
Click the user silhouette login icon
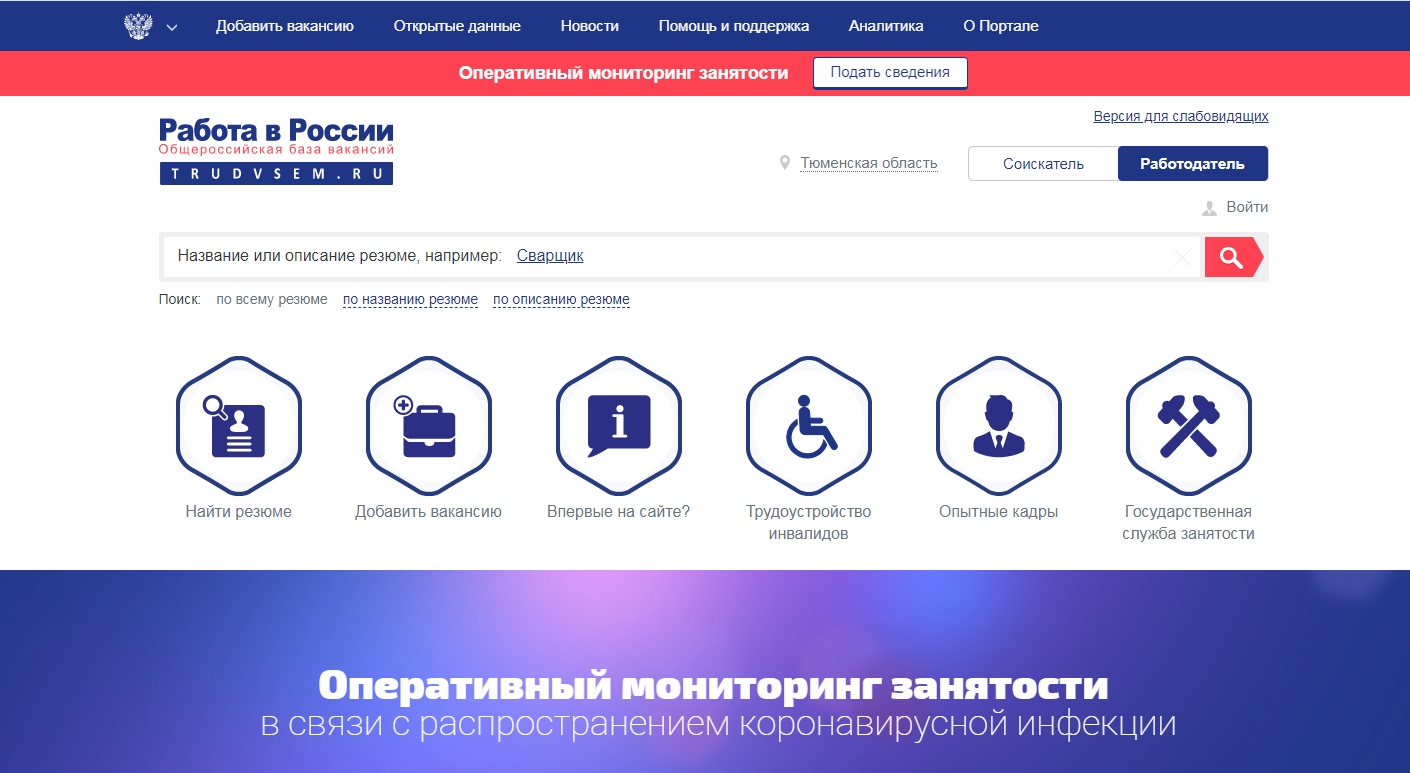(1210, 208)
